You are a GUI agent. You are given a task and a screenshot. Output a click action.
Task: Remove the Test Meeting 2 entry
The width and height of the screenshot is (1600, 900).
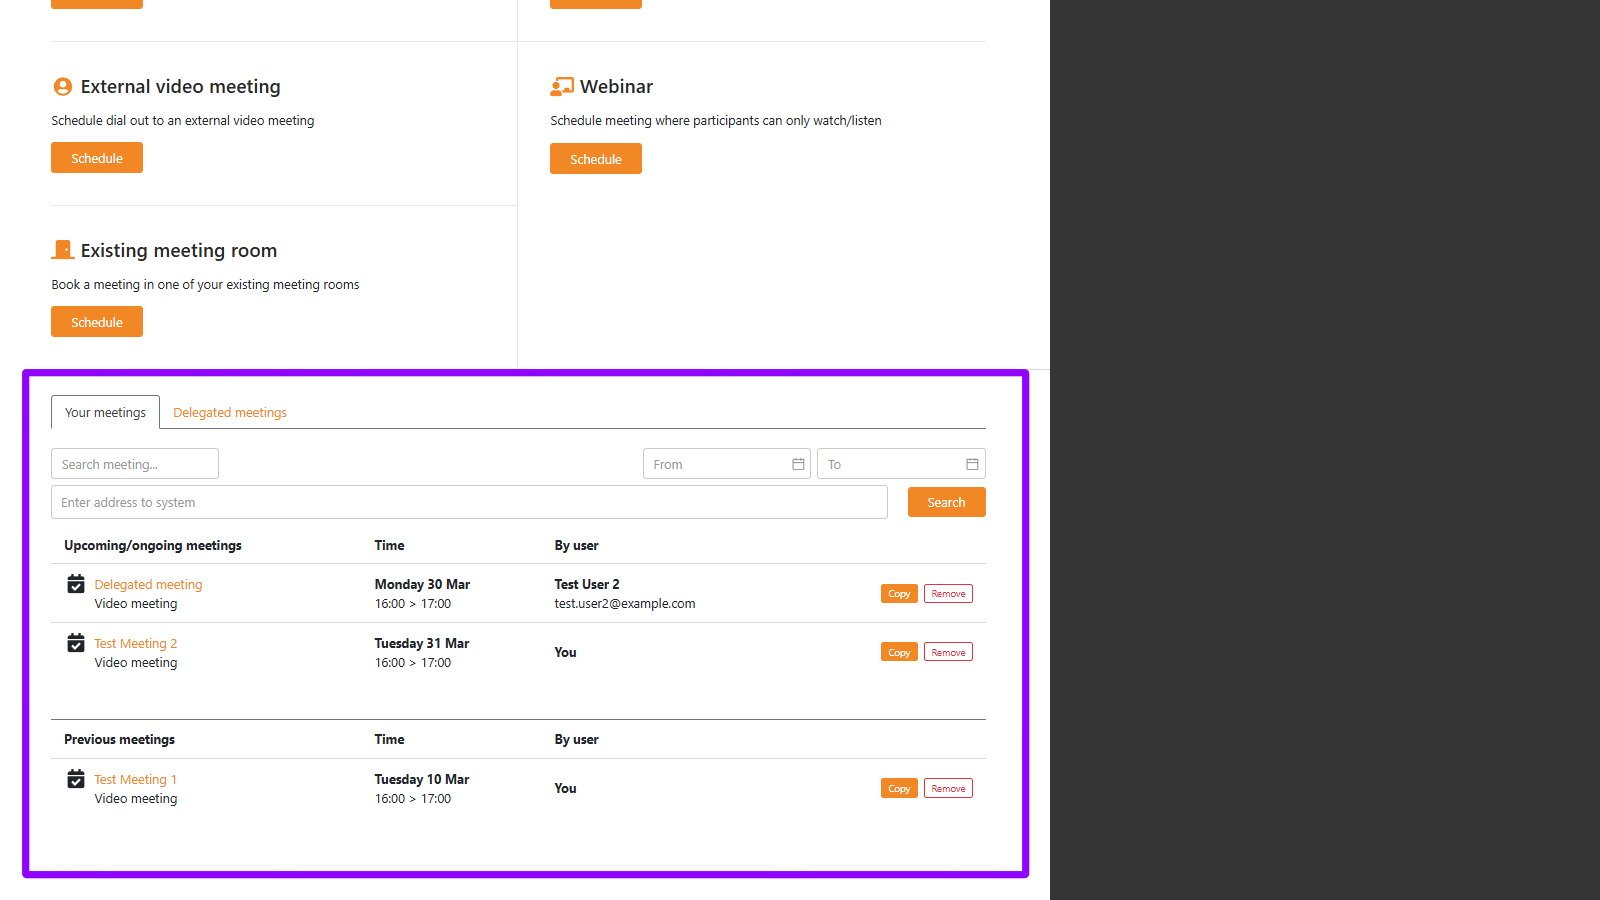click(948, 652)
